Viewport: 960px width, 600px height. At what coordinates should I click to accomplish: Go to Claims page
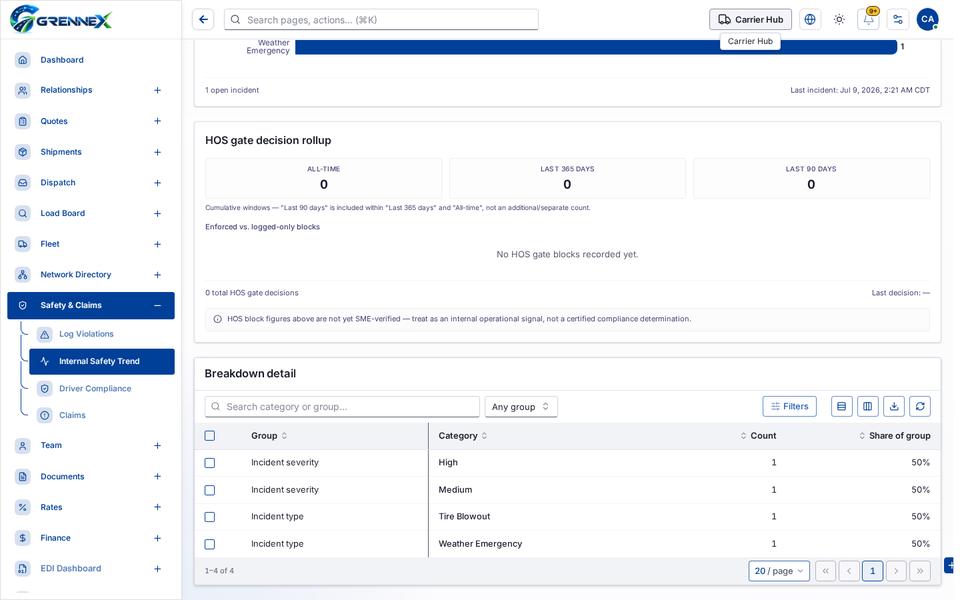point(72,416)
